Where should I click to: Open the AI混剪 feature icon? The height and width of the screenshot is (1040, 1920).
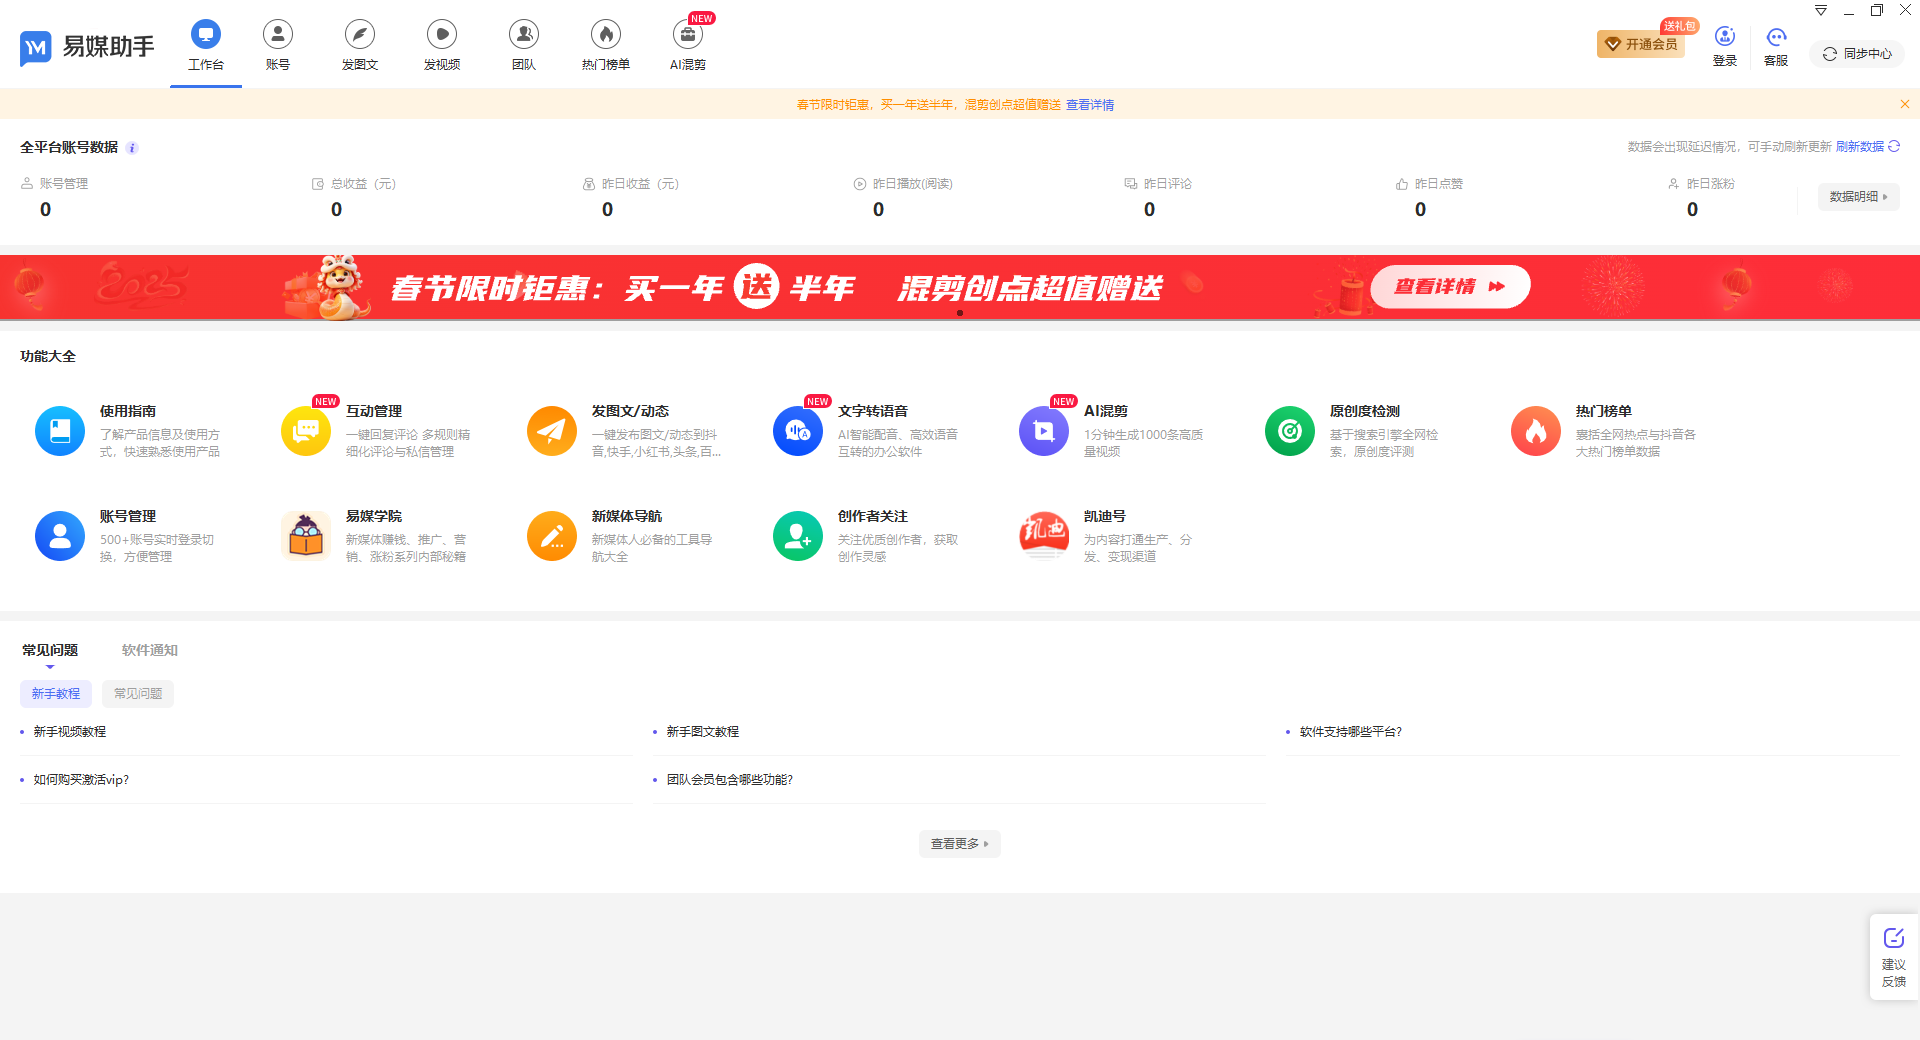(x=1043, y=431)
